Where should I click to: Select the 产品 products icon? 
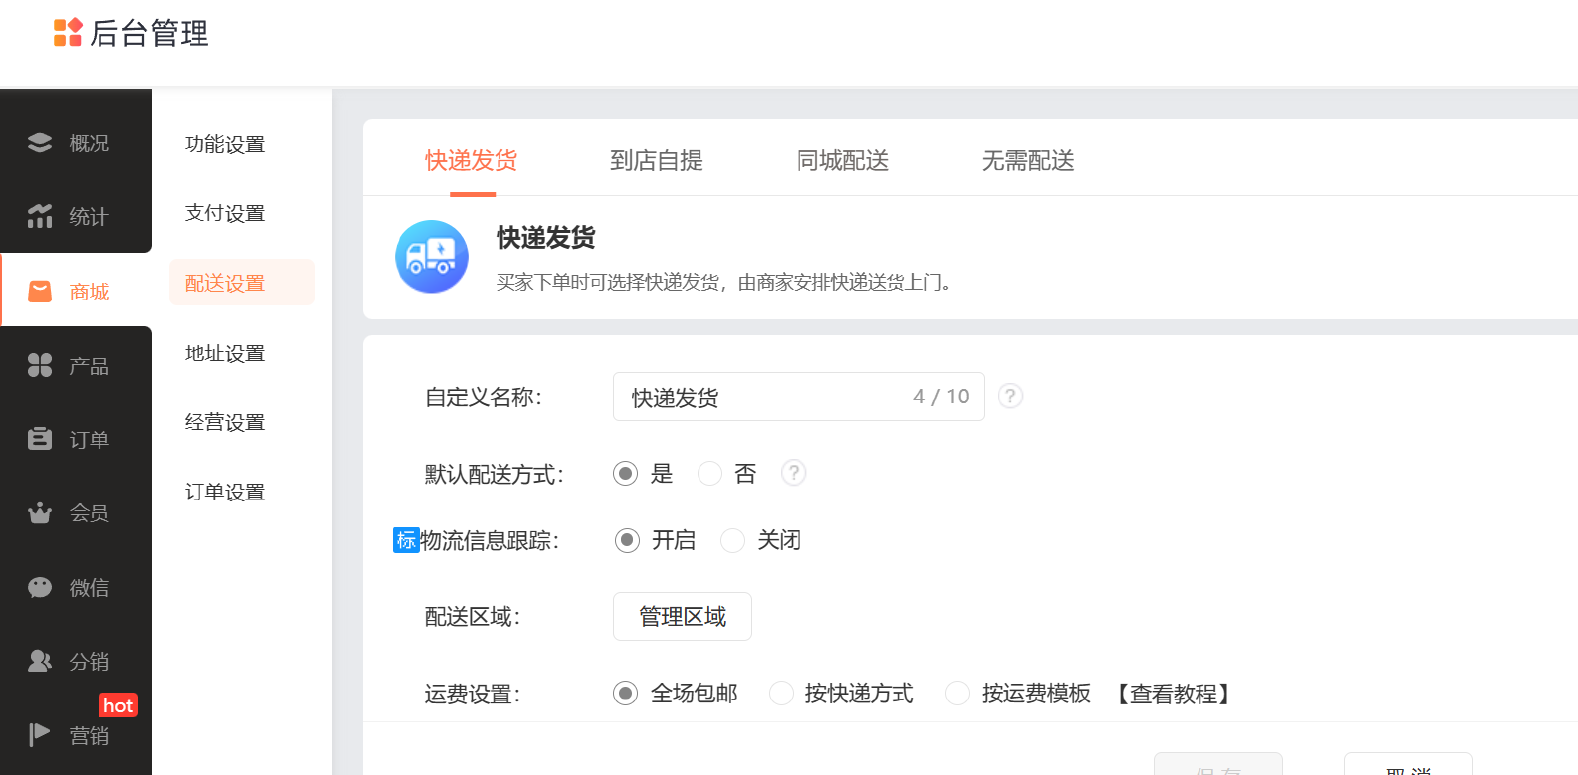pyautogui.click(x=40, y=366)
